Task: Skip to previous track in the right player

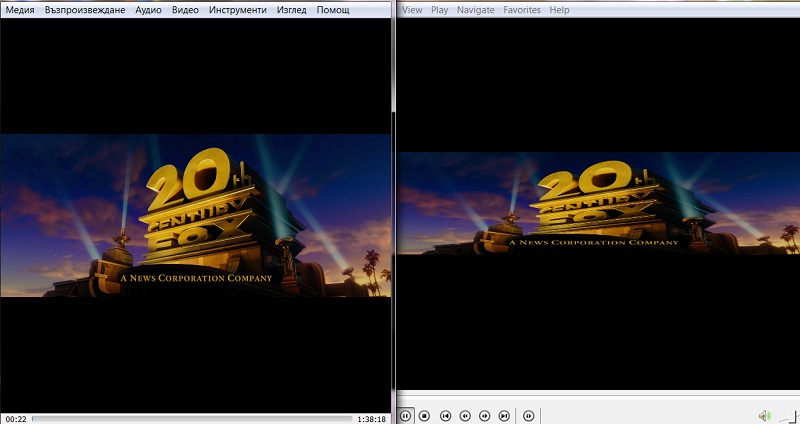Action: tap(446, 415)
